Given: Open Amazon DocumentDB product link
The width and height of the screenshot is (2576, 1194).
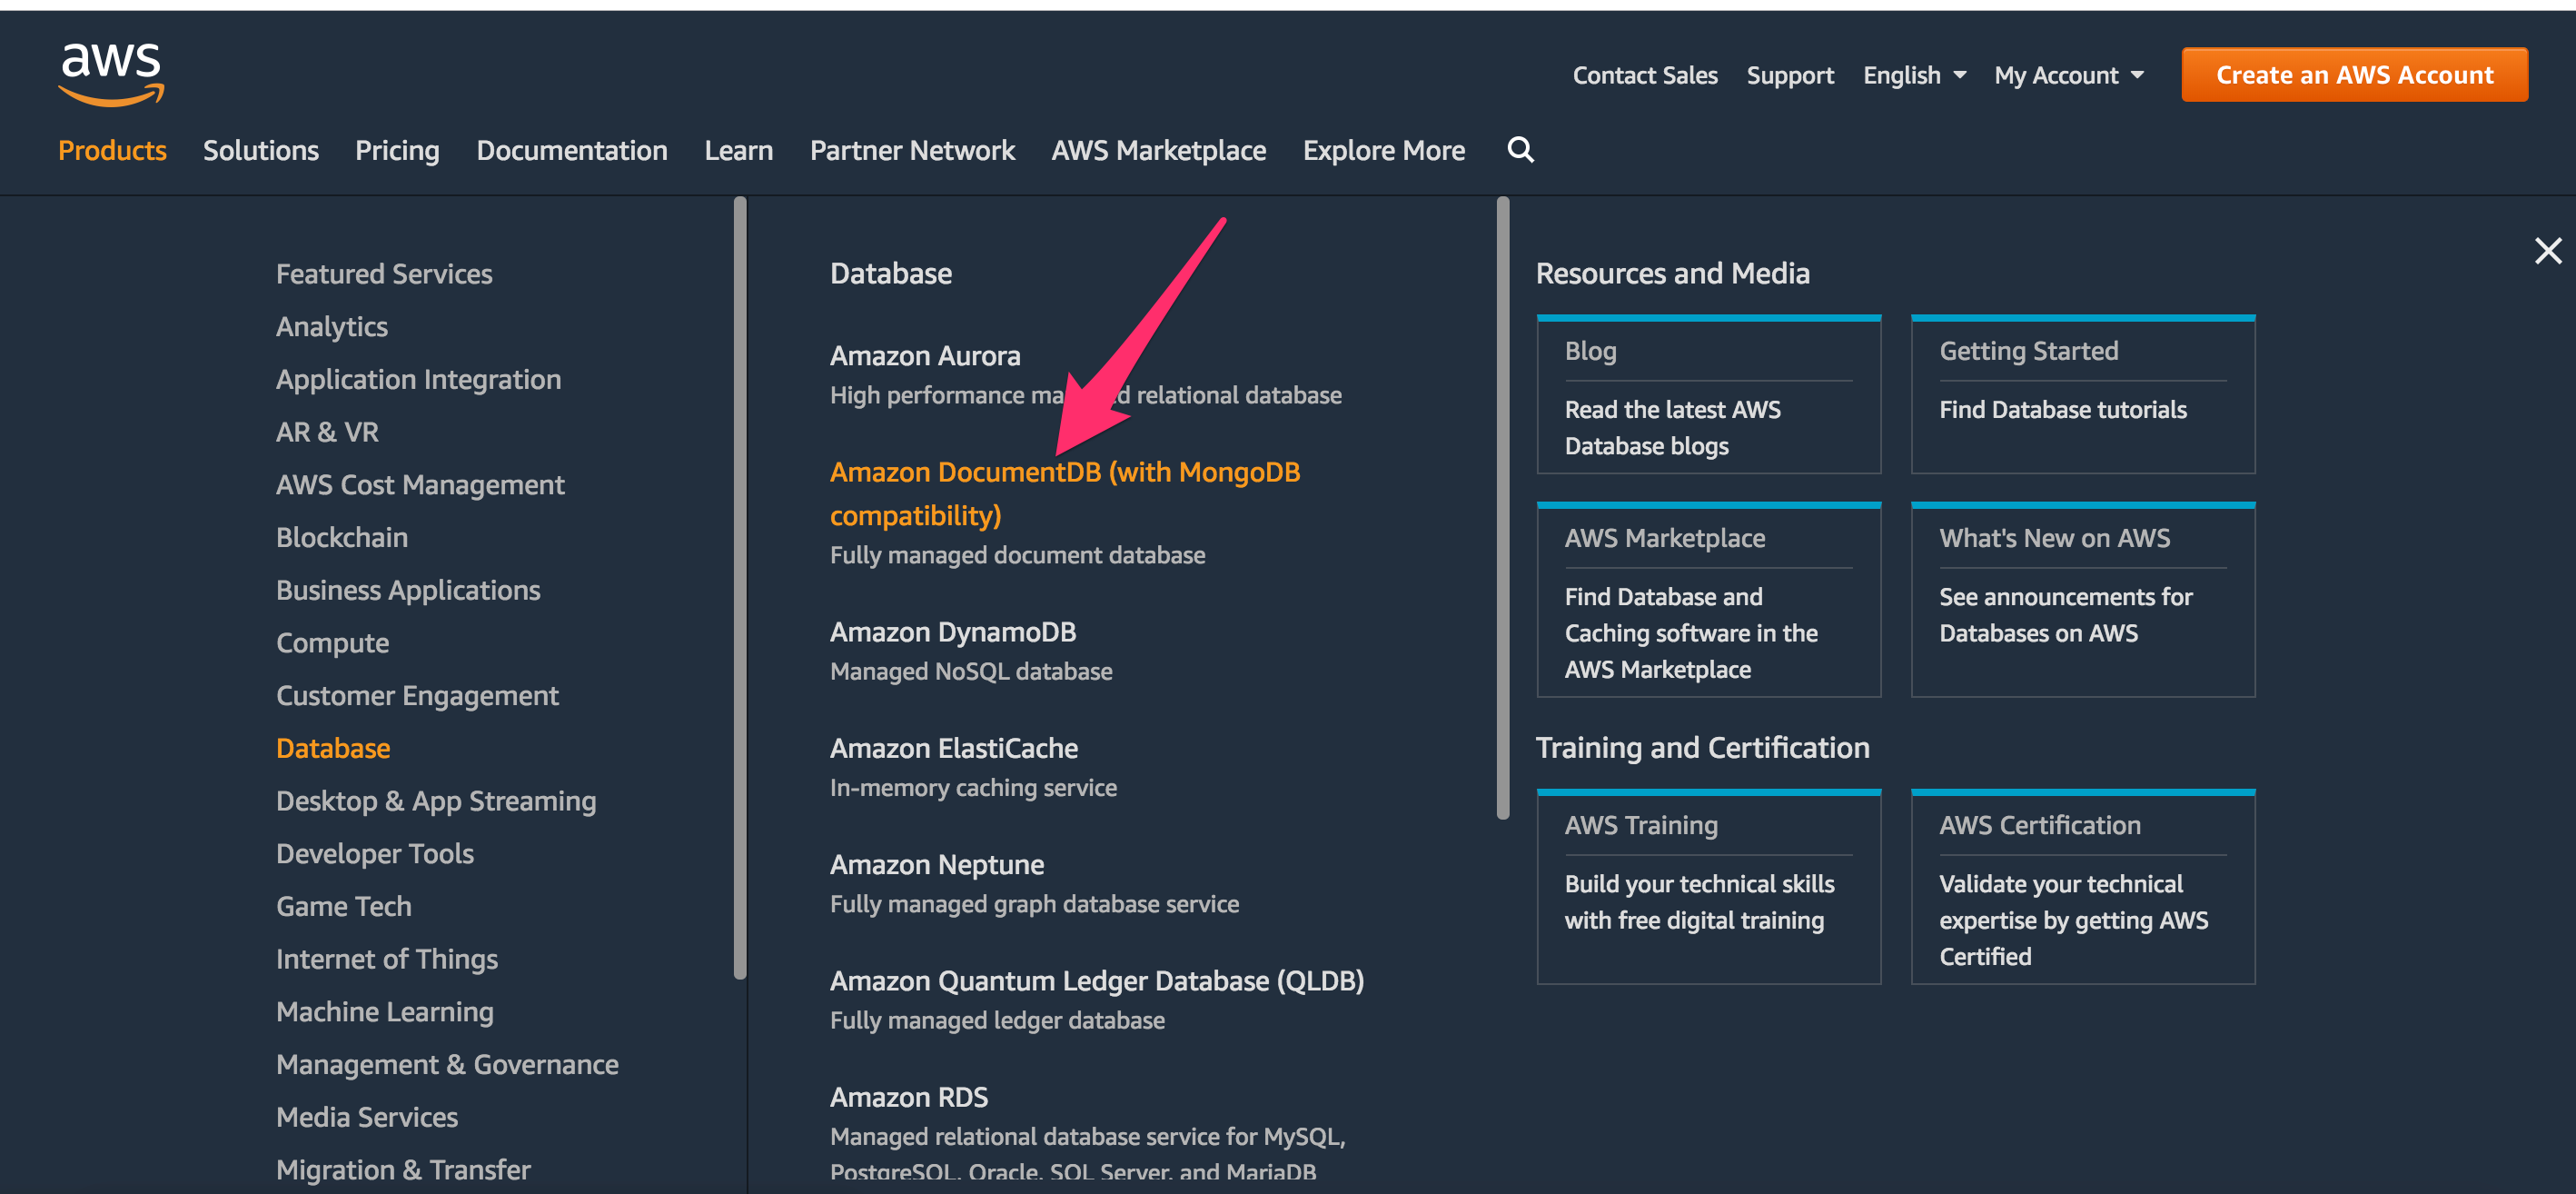Looking at the screenshot, I should (1064, 494).
